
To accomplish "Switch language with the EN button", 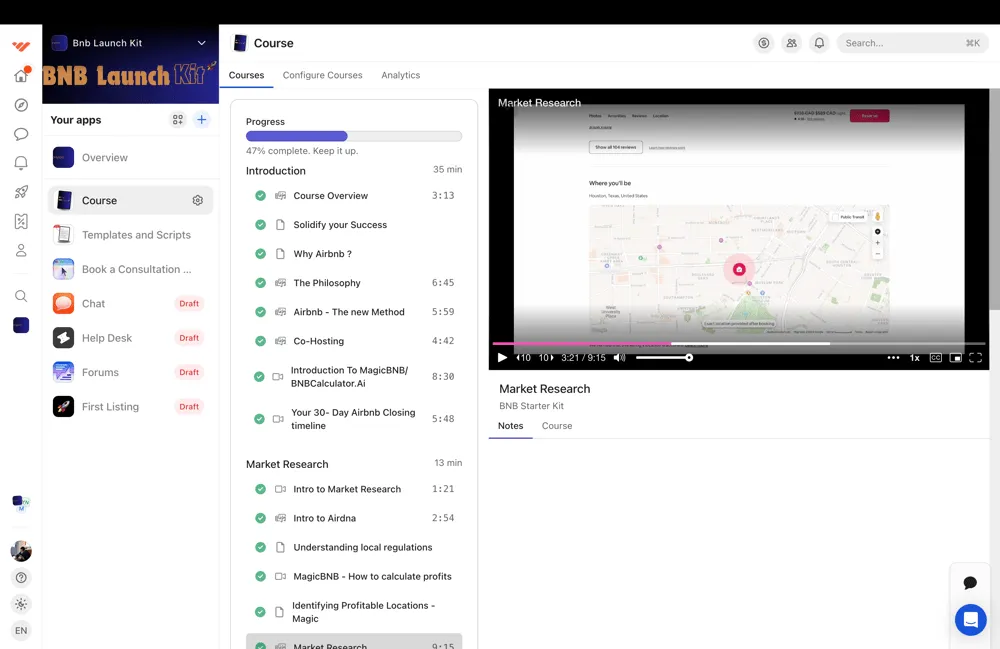I will [21, 631].
